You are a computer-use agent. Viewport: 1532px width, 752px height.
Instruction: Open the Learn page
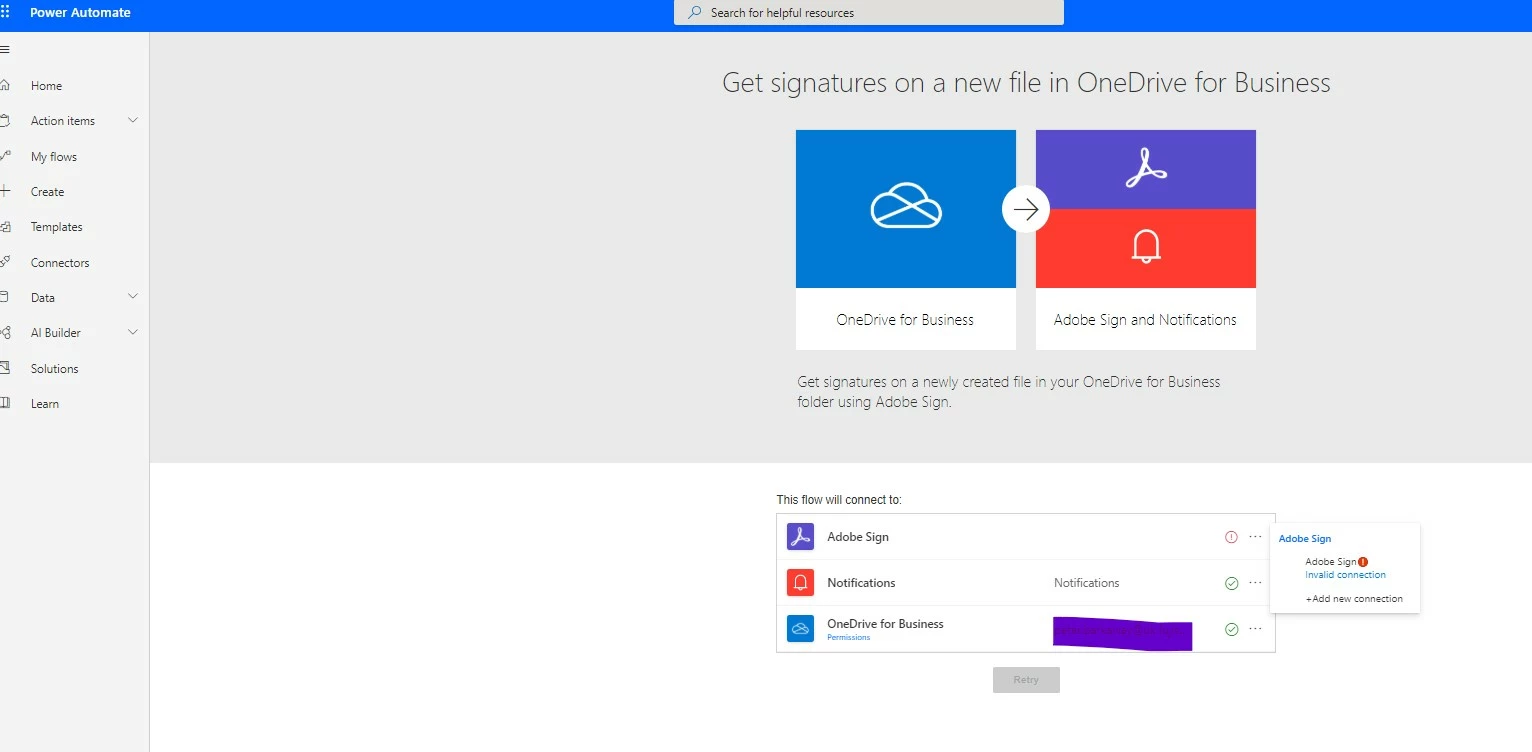pyautogui.click(x=45, y=404)
